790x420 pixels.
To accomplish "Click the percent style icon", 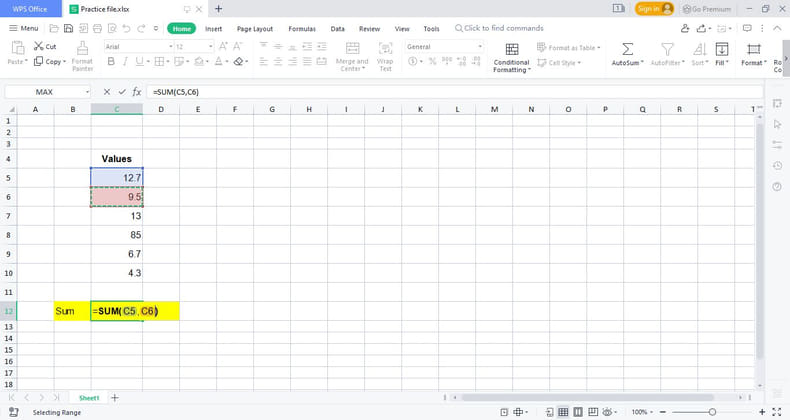I will 432,61.
